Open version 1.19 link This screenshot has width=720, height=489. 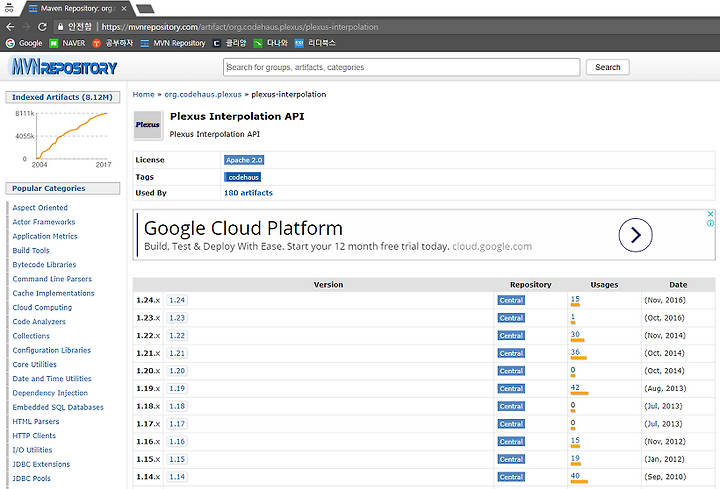[177, 388]
